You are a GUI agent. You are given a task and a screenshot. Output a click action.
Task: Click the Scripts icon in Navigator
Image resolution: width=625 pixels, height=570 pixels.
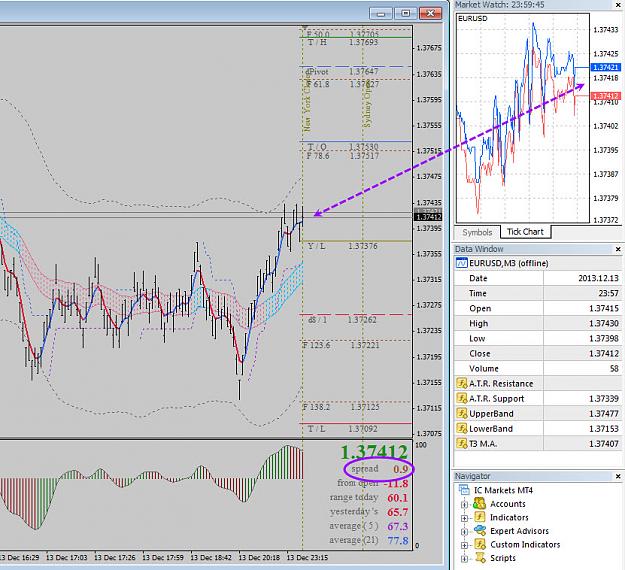[x=480, y=558]
